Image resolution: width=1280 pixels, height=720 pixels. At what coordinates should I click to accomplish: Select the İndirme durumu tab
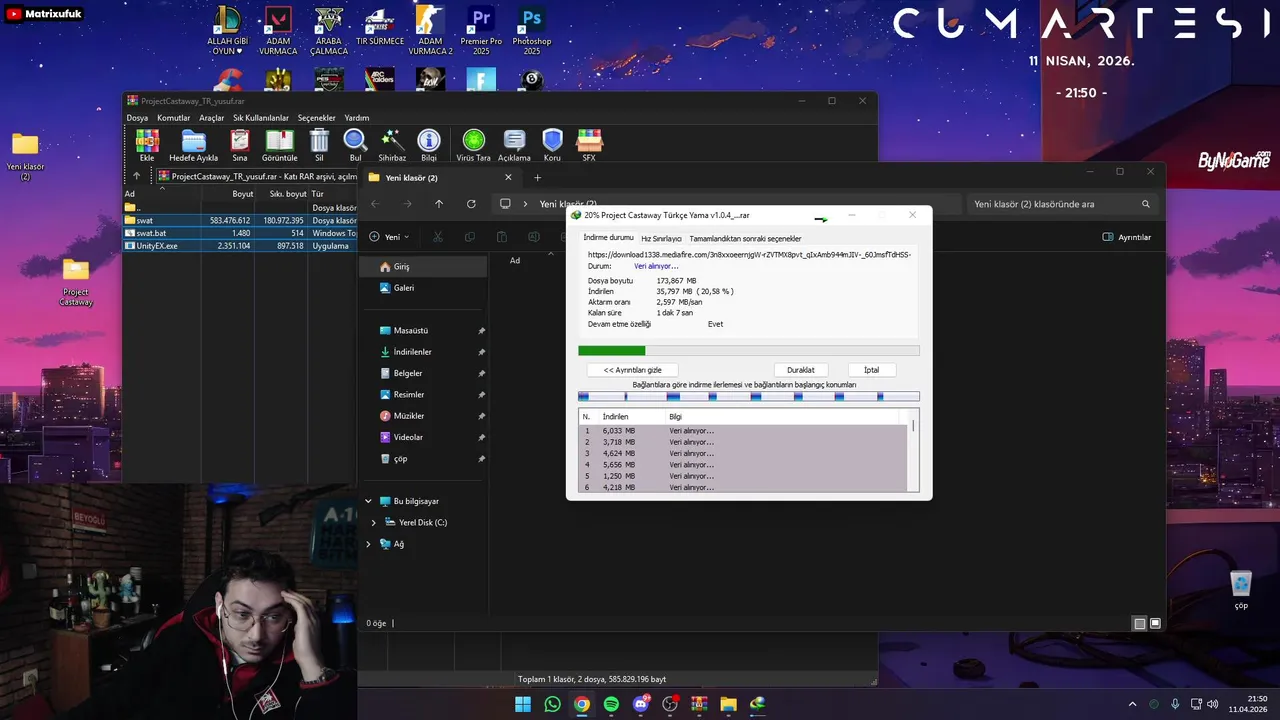point(608,238)
